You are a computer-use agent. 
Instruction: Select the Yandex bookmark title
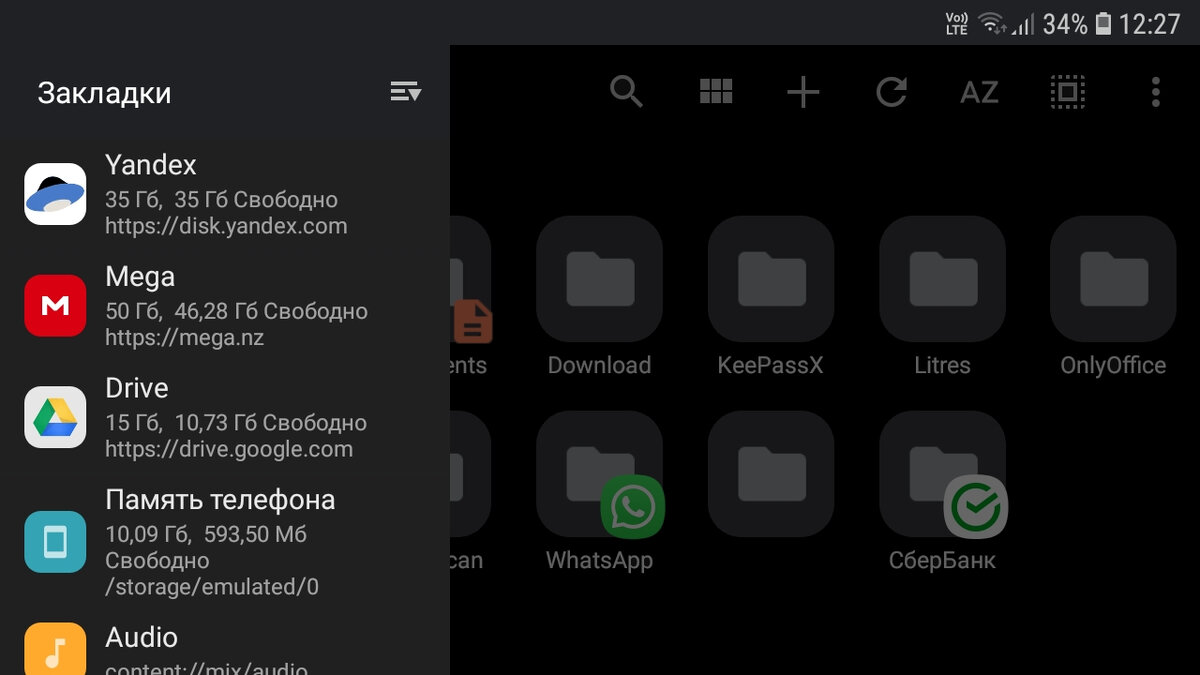(151, 165)
